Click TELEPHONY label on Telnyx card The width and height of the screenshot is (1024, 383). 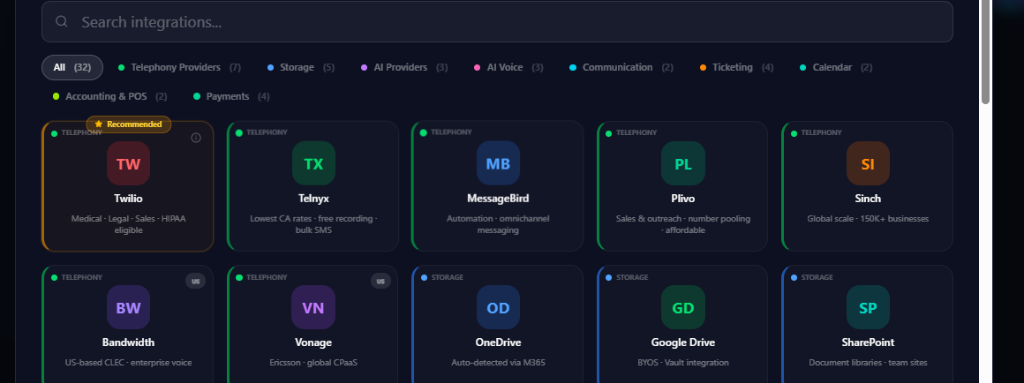pyautogui.click(x=267, y=133)
